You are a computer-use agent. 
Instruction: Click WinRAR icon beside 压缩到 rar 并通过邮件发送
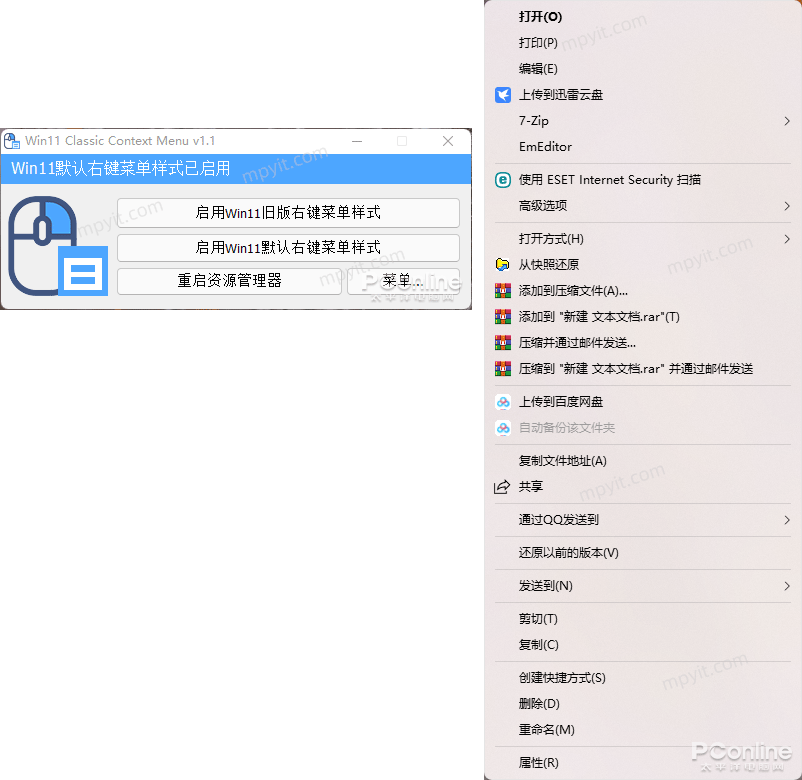click(503, 369)
